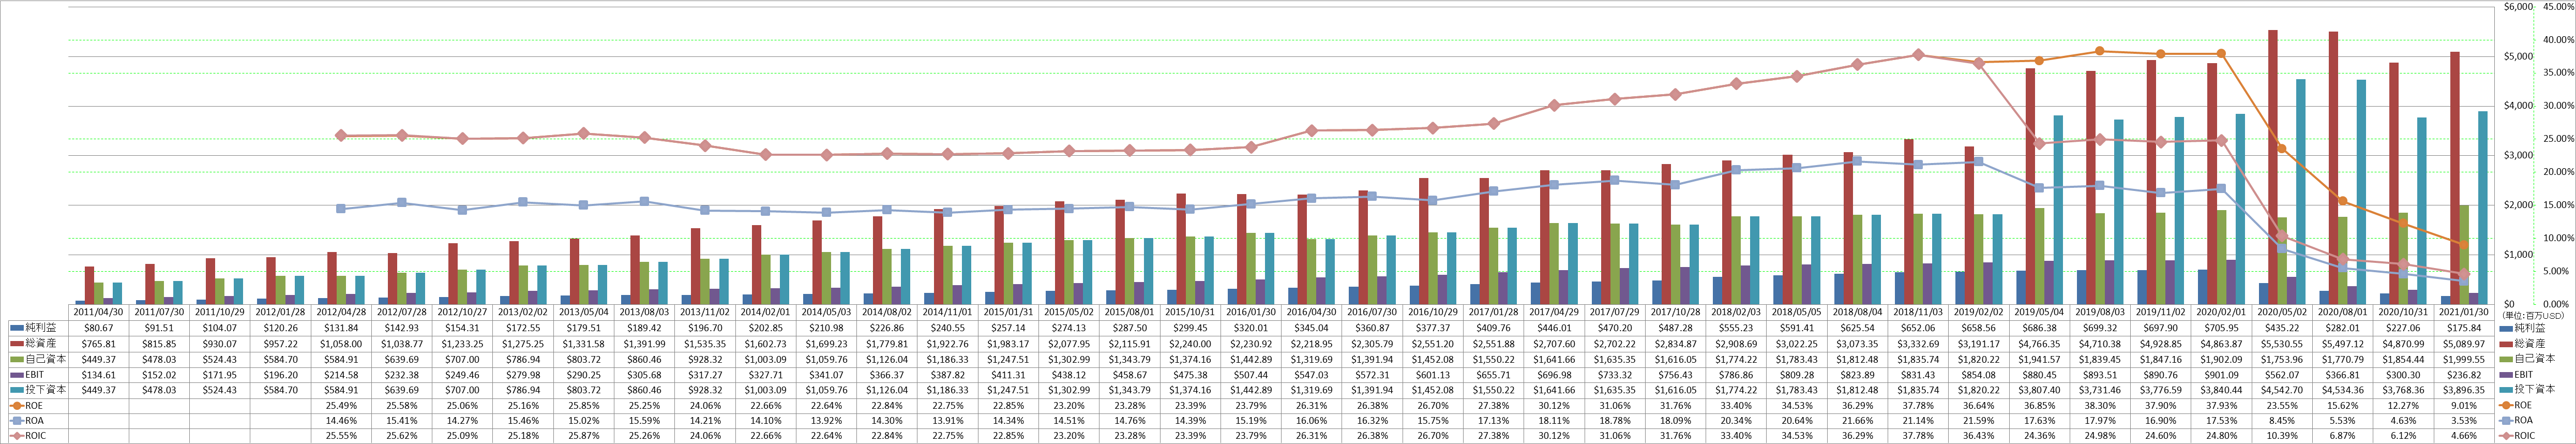Image resolution: width=2576 pixels, height=444 pixels.
Task: Select the $134.61 EBIT cell
Action: click(98, 374)
